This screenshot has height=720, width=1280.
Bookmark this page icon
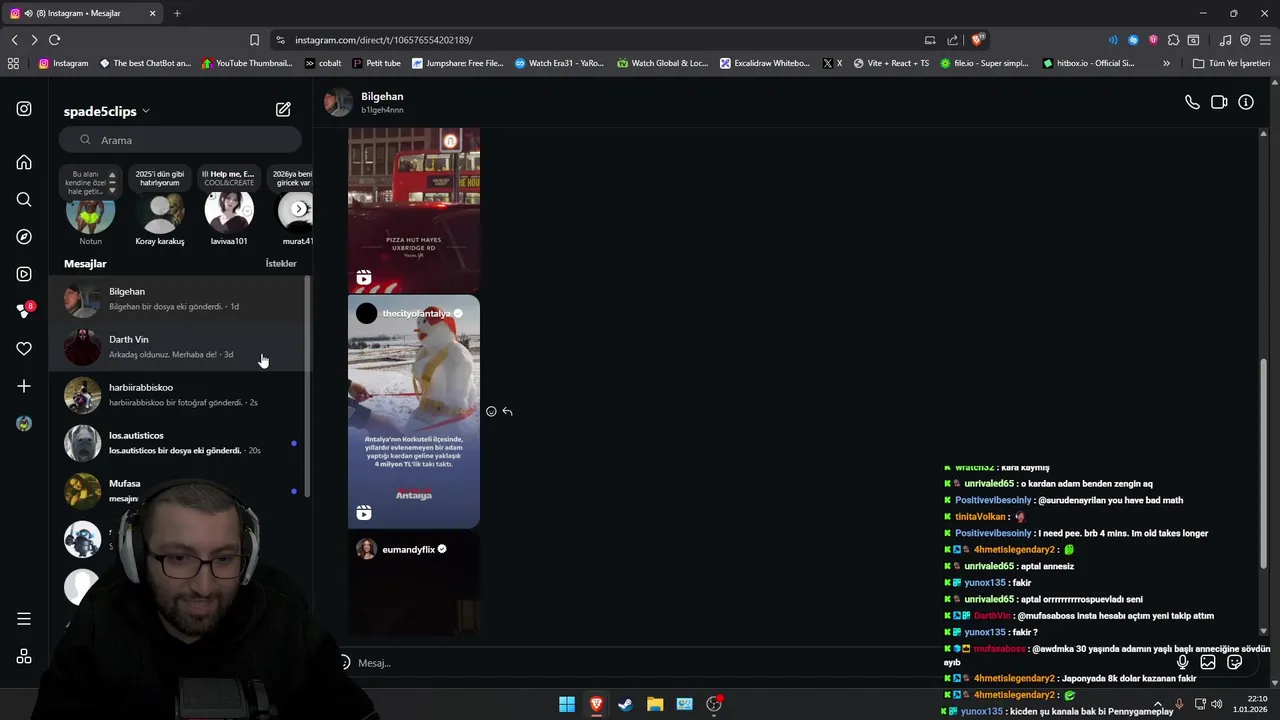[x=254, y=40]
